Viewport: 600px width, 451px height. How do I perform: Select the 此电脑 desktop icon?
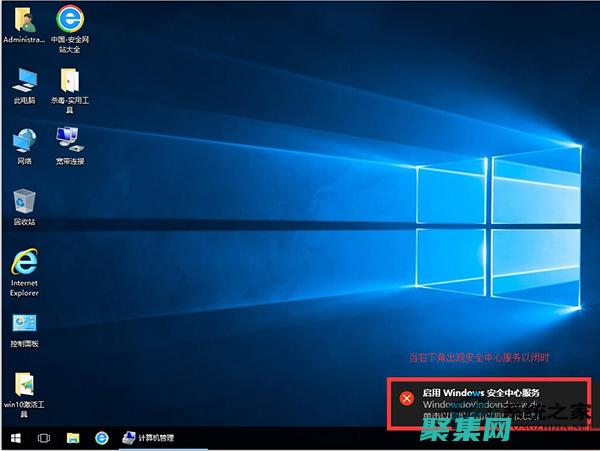[23, 79]
